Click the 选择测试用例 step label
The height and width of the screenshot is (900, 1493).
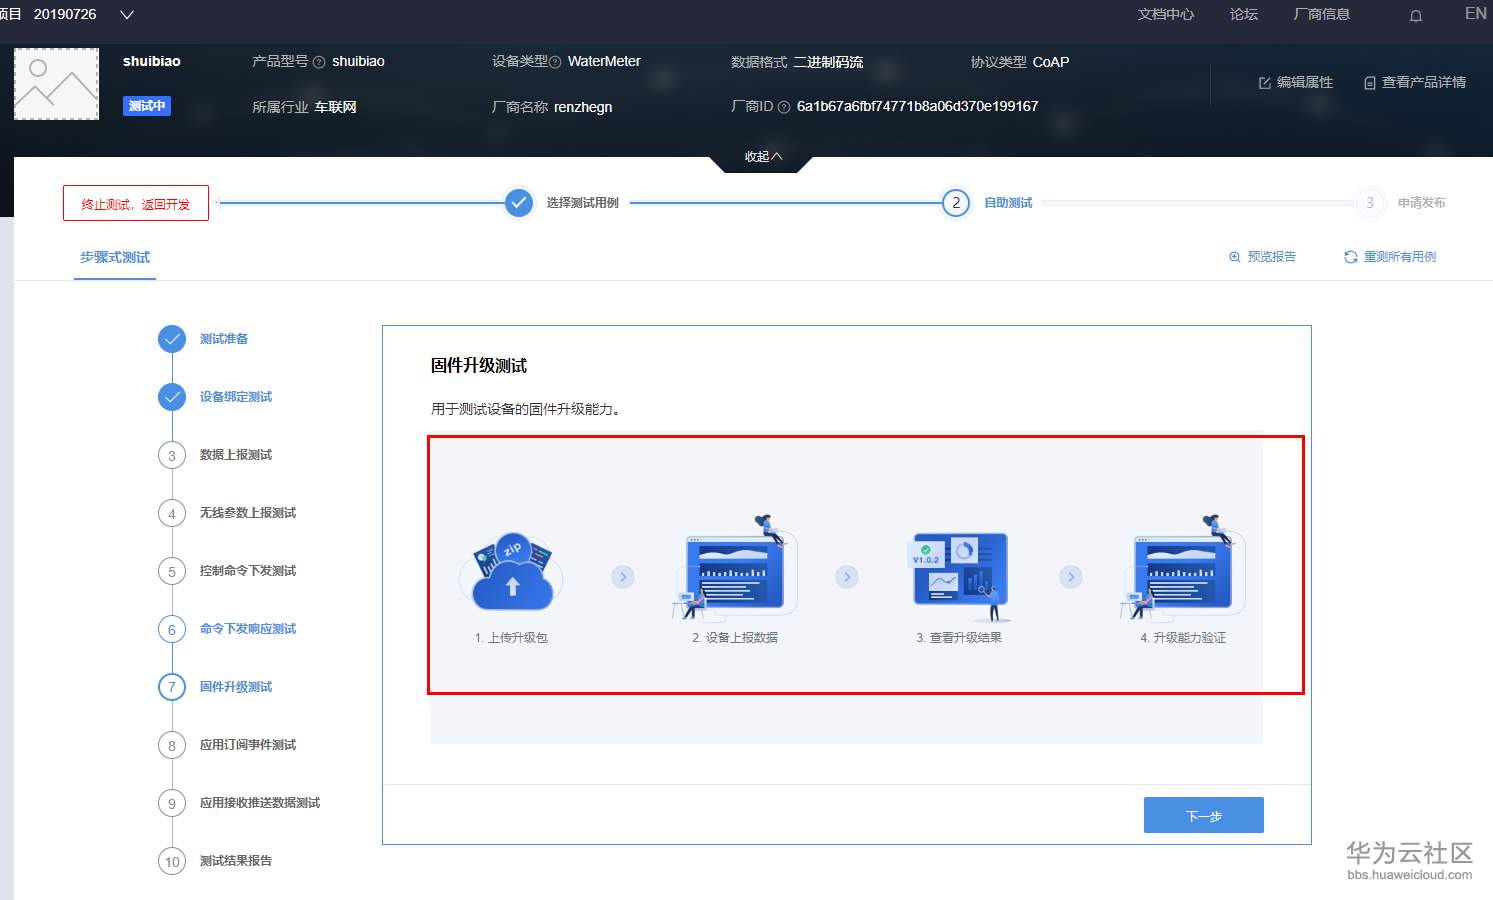point(582,203)
